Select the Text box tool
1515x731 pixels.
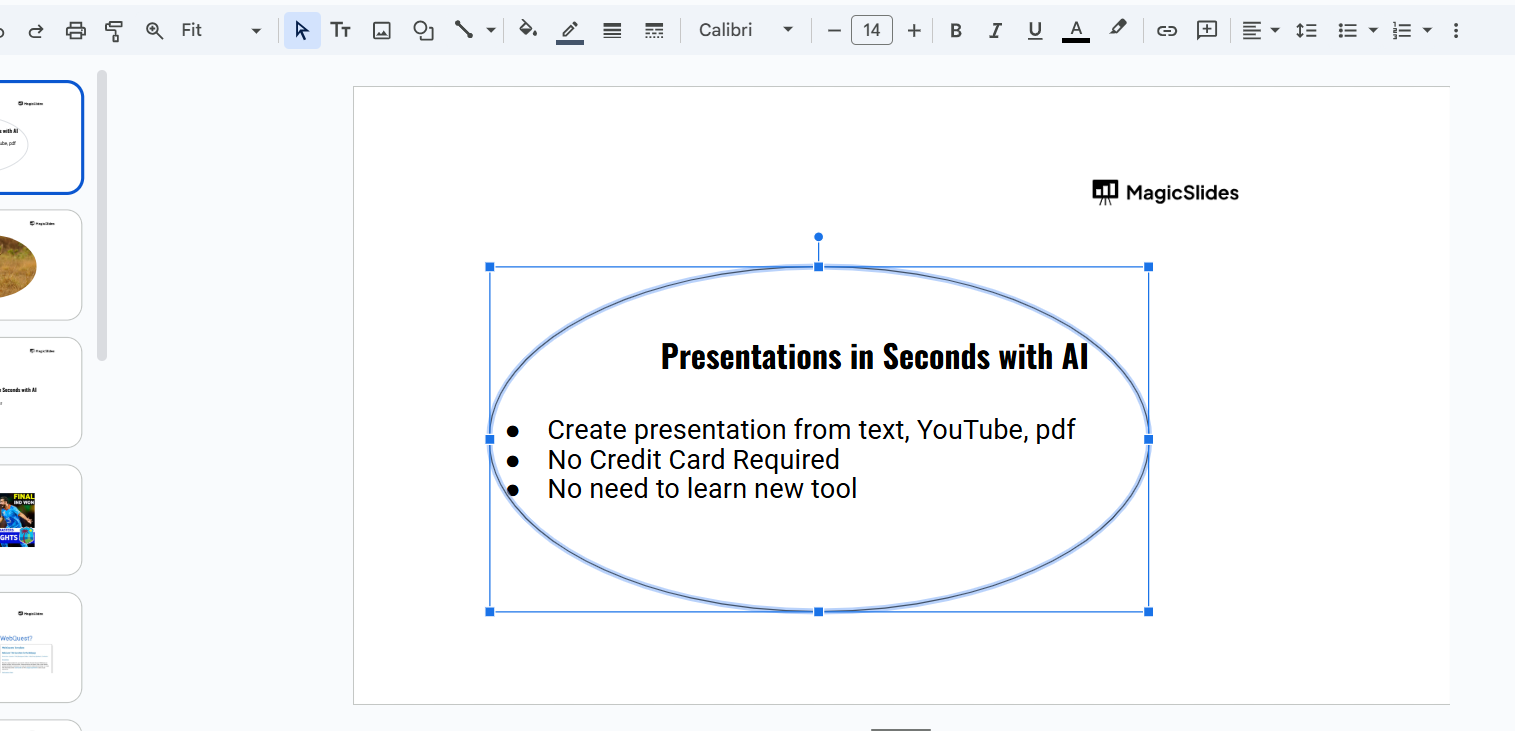tap(341, 31)
